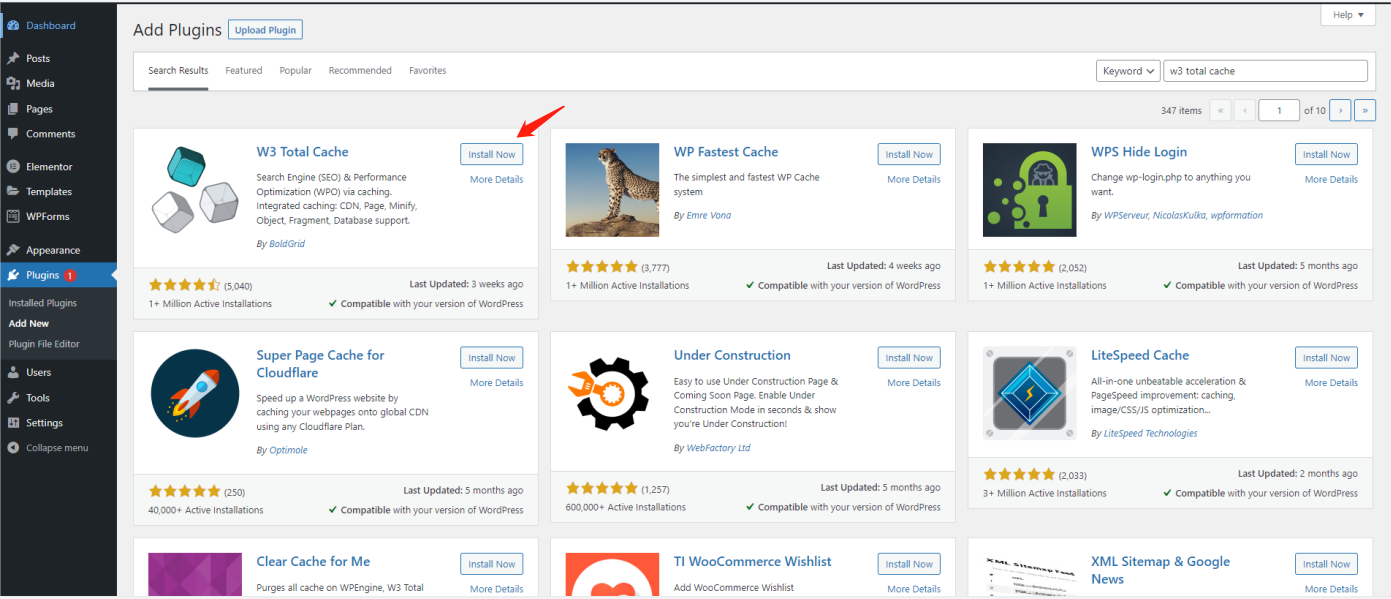The height and width of the screenshot is (599, 1391).
Task: Open More Details for LiteSpeed Cache
Action: pos(1331,383)
